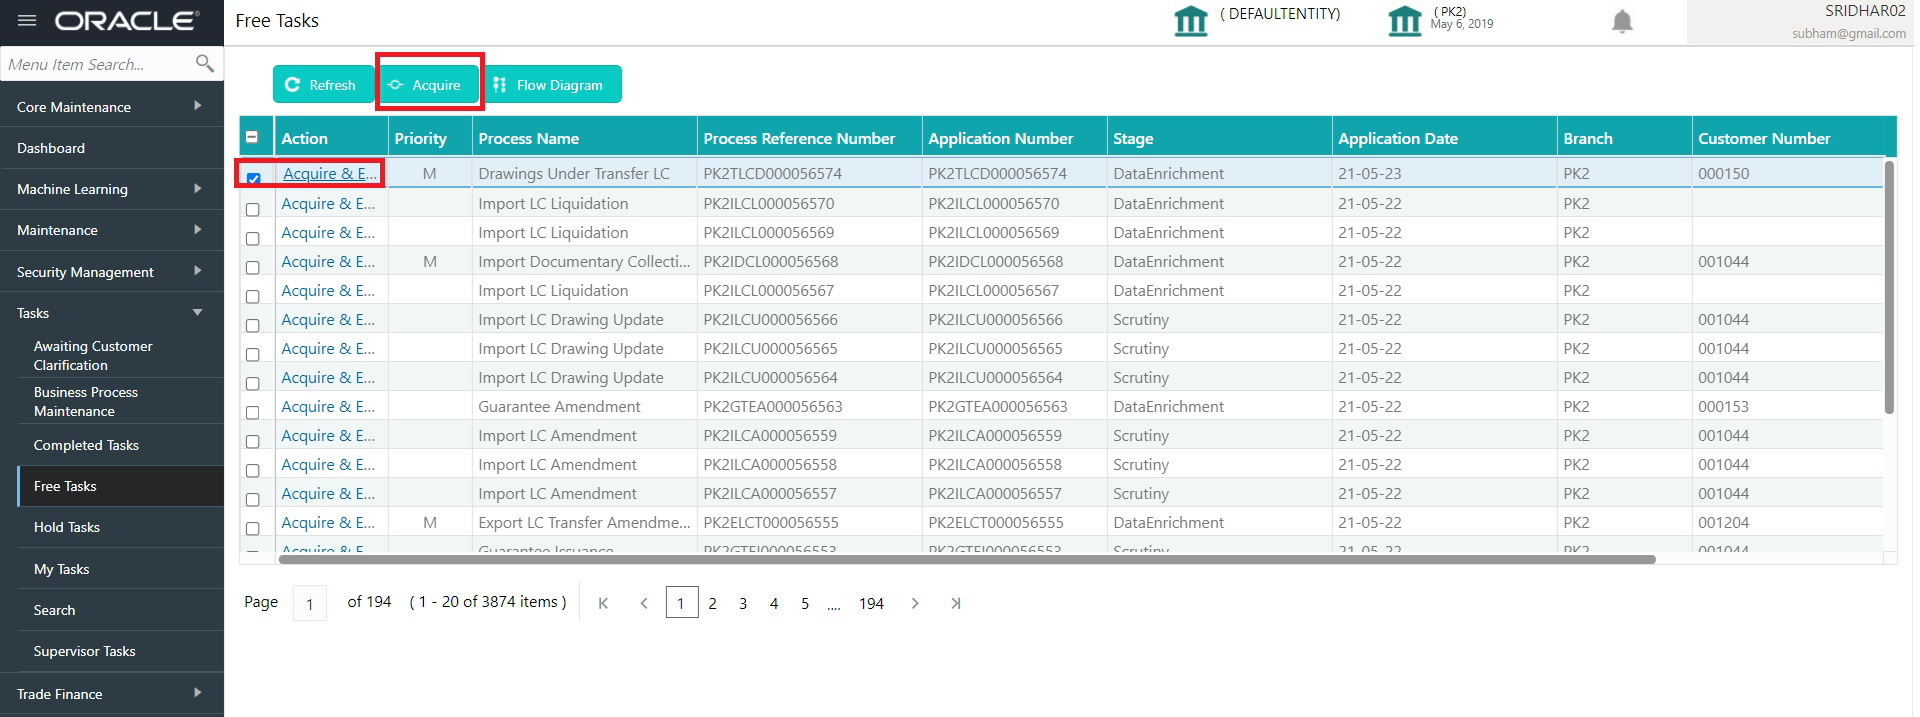Click the Refresh button
1920x717 pixels.
(321, 84)
